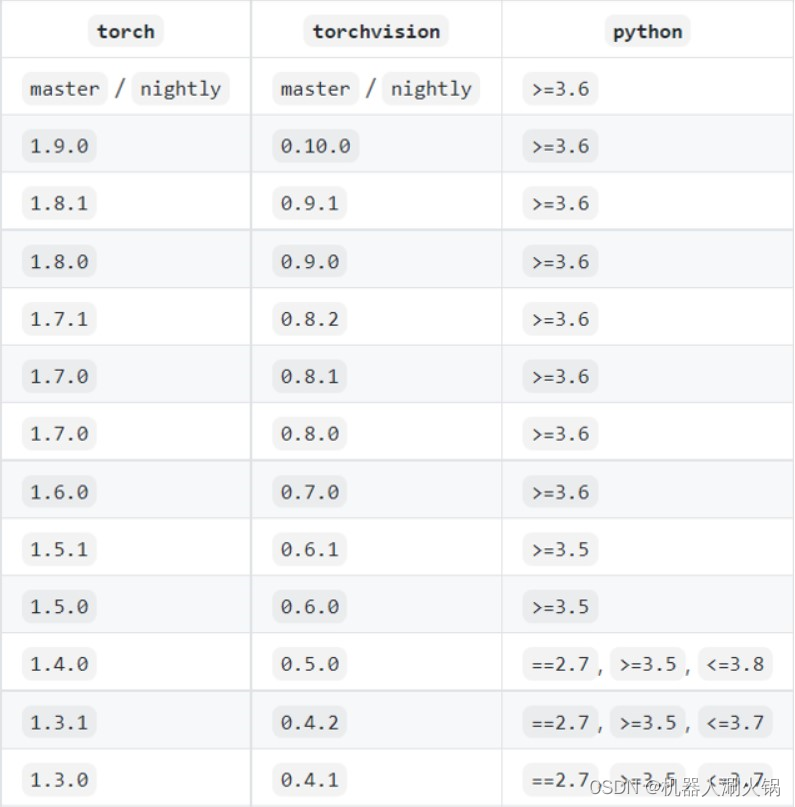Image resolution: width=795 pixels, height=807 pixels.
Task: Click the python column header
Action: pos(647,31)
